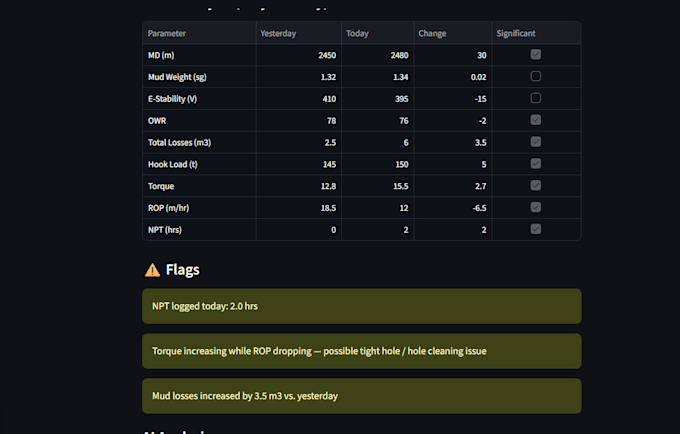
Task: Click the 'Torque increasing while ROP dropping' flag
Action: pos(362,351)
